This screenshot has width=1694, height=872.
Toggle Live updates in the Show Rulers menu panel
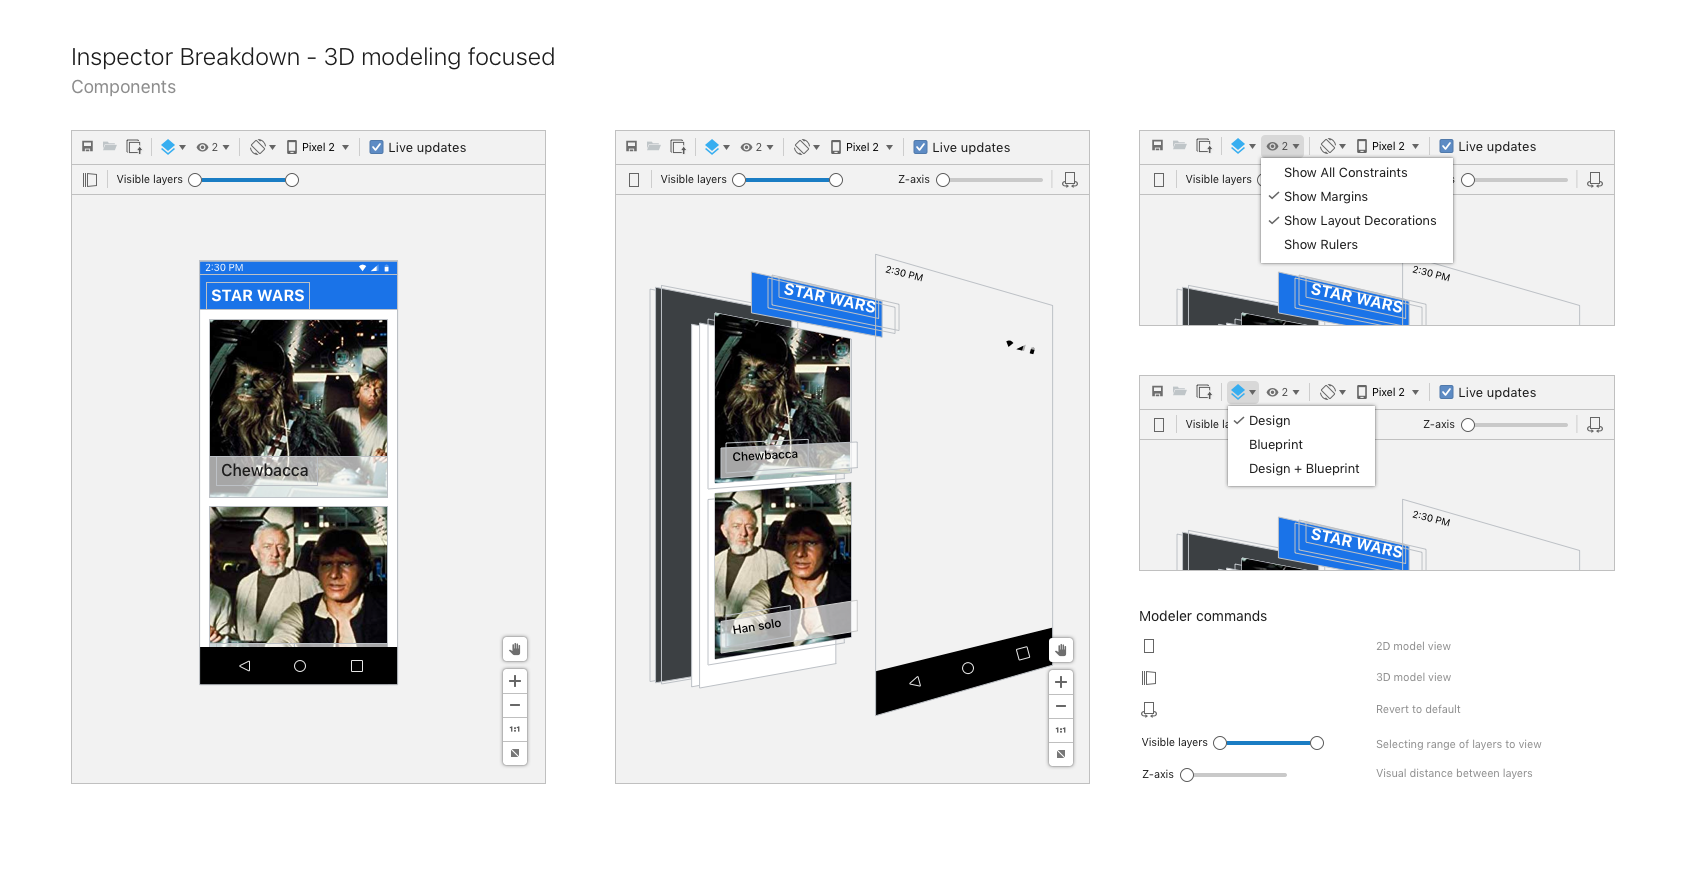point(1446,146)
